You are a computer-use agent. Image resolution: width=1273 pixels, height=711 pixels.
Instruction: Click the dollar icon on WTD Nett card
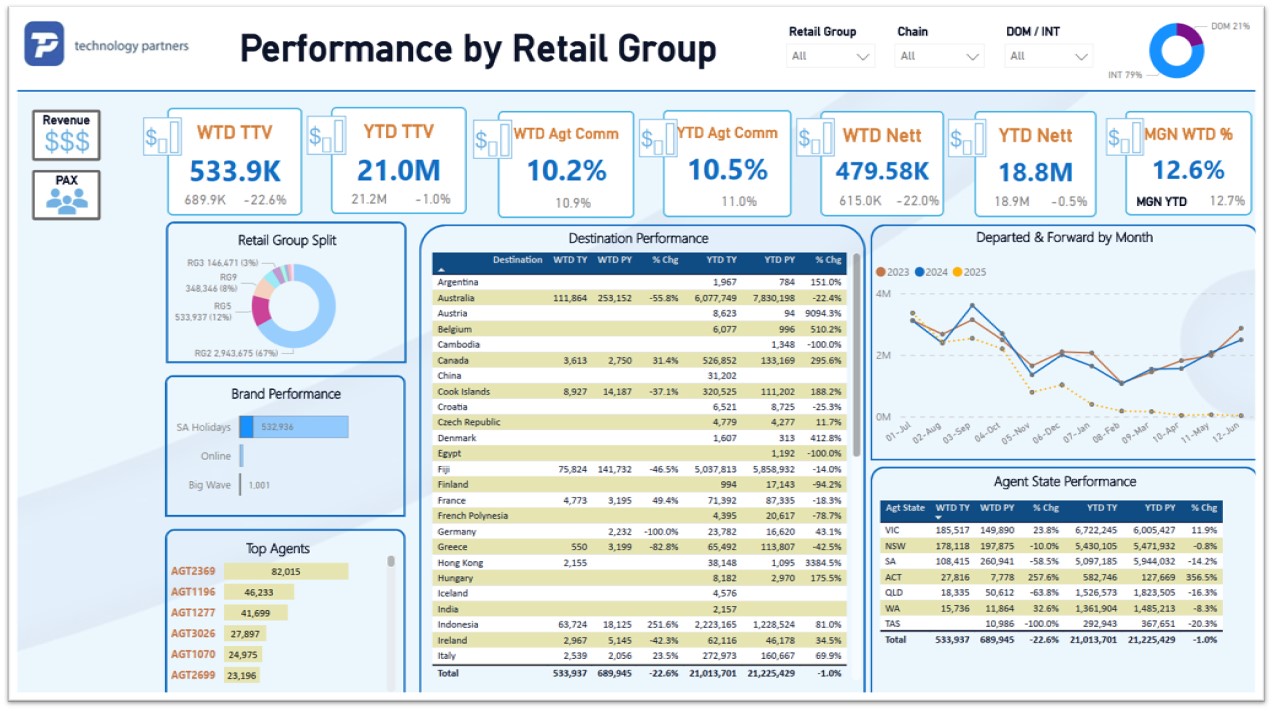[x=815, y=139]
